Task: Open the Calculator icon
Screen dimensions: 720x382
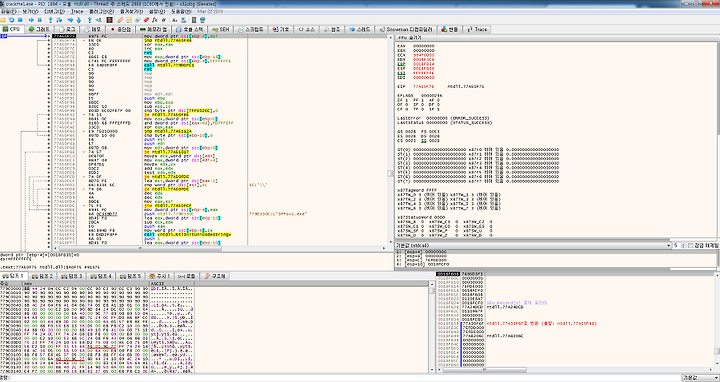Action: click(194, 20)
